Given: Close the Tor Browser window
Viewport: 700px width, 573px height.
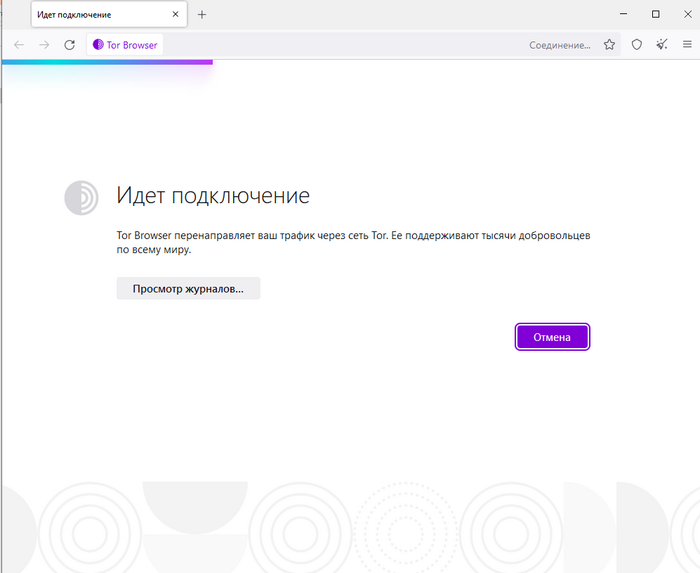Looking at the screenshot, I should point(688,14).
